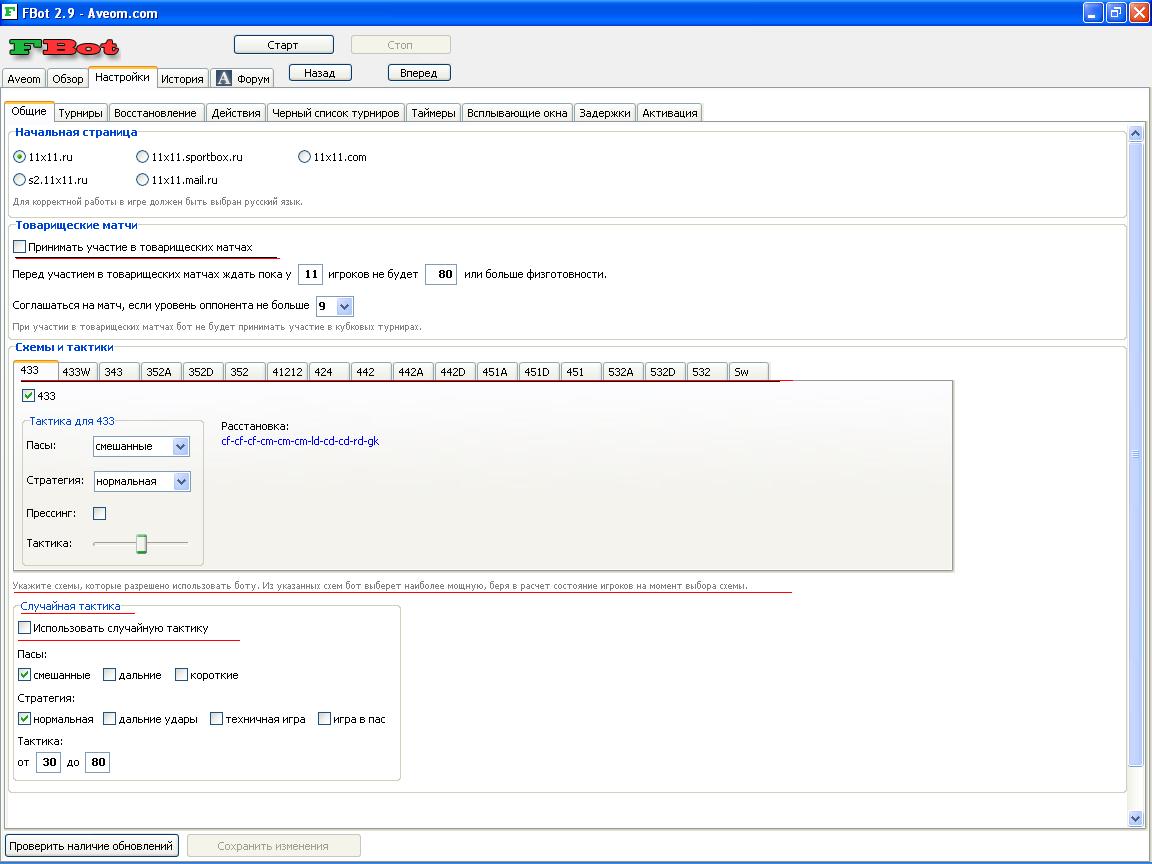Toggle the Прессинг checkbox
This screenshot has height=864, width=1152.
(x=99, y=514)
